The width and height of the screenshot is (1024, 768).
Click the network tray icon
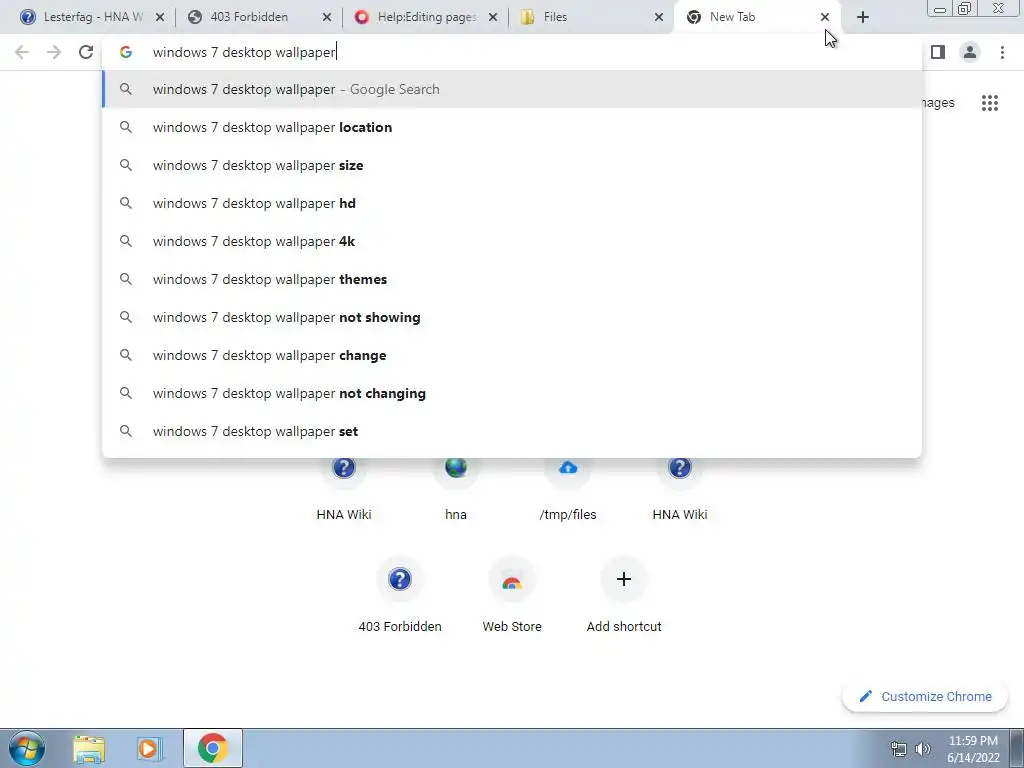coord(899,749)
